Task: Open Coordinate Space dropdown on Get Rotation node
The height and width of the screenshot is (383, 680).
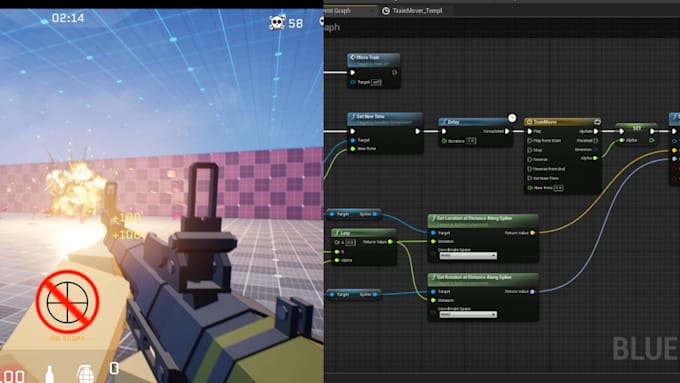Action: [468, 314]
